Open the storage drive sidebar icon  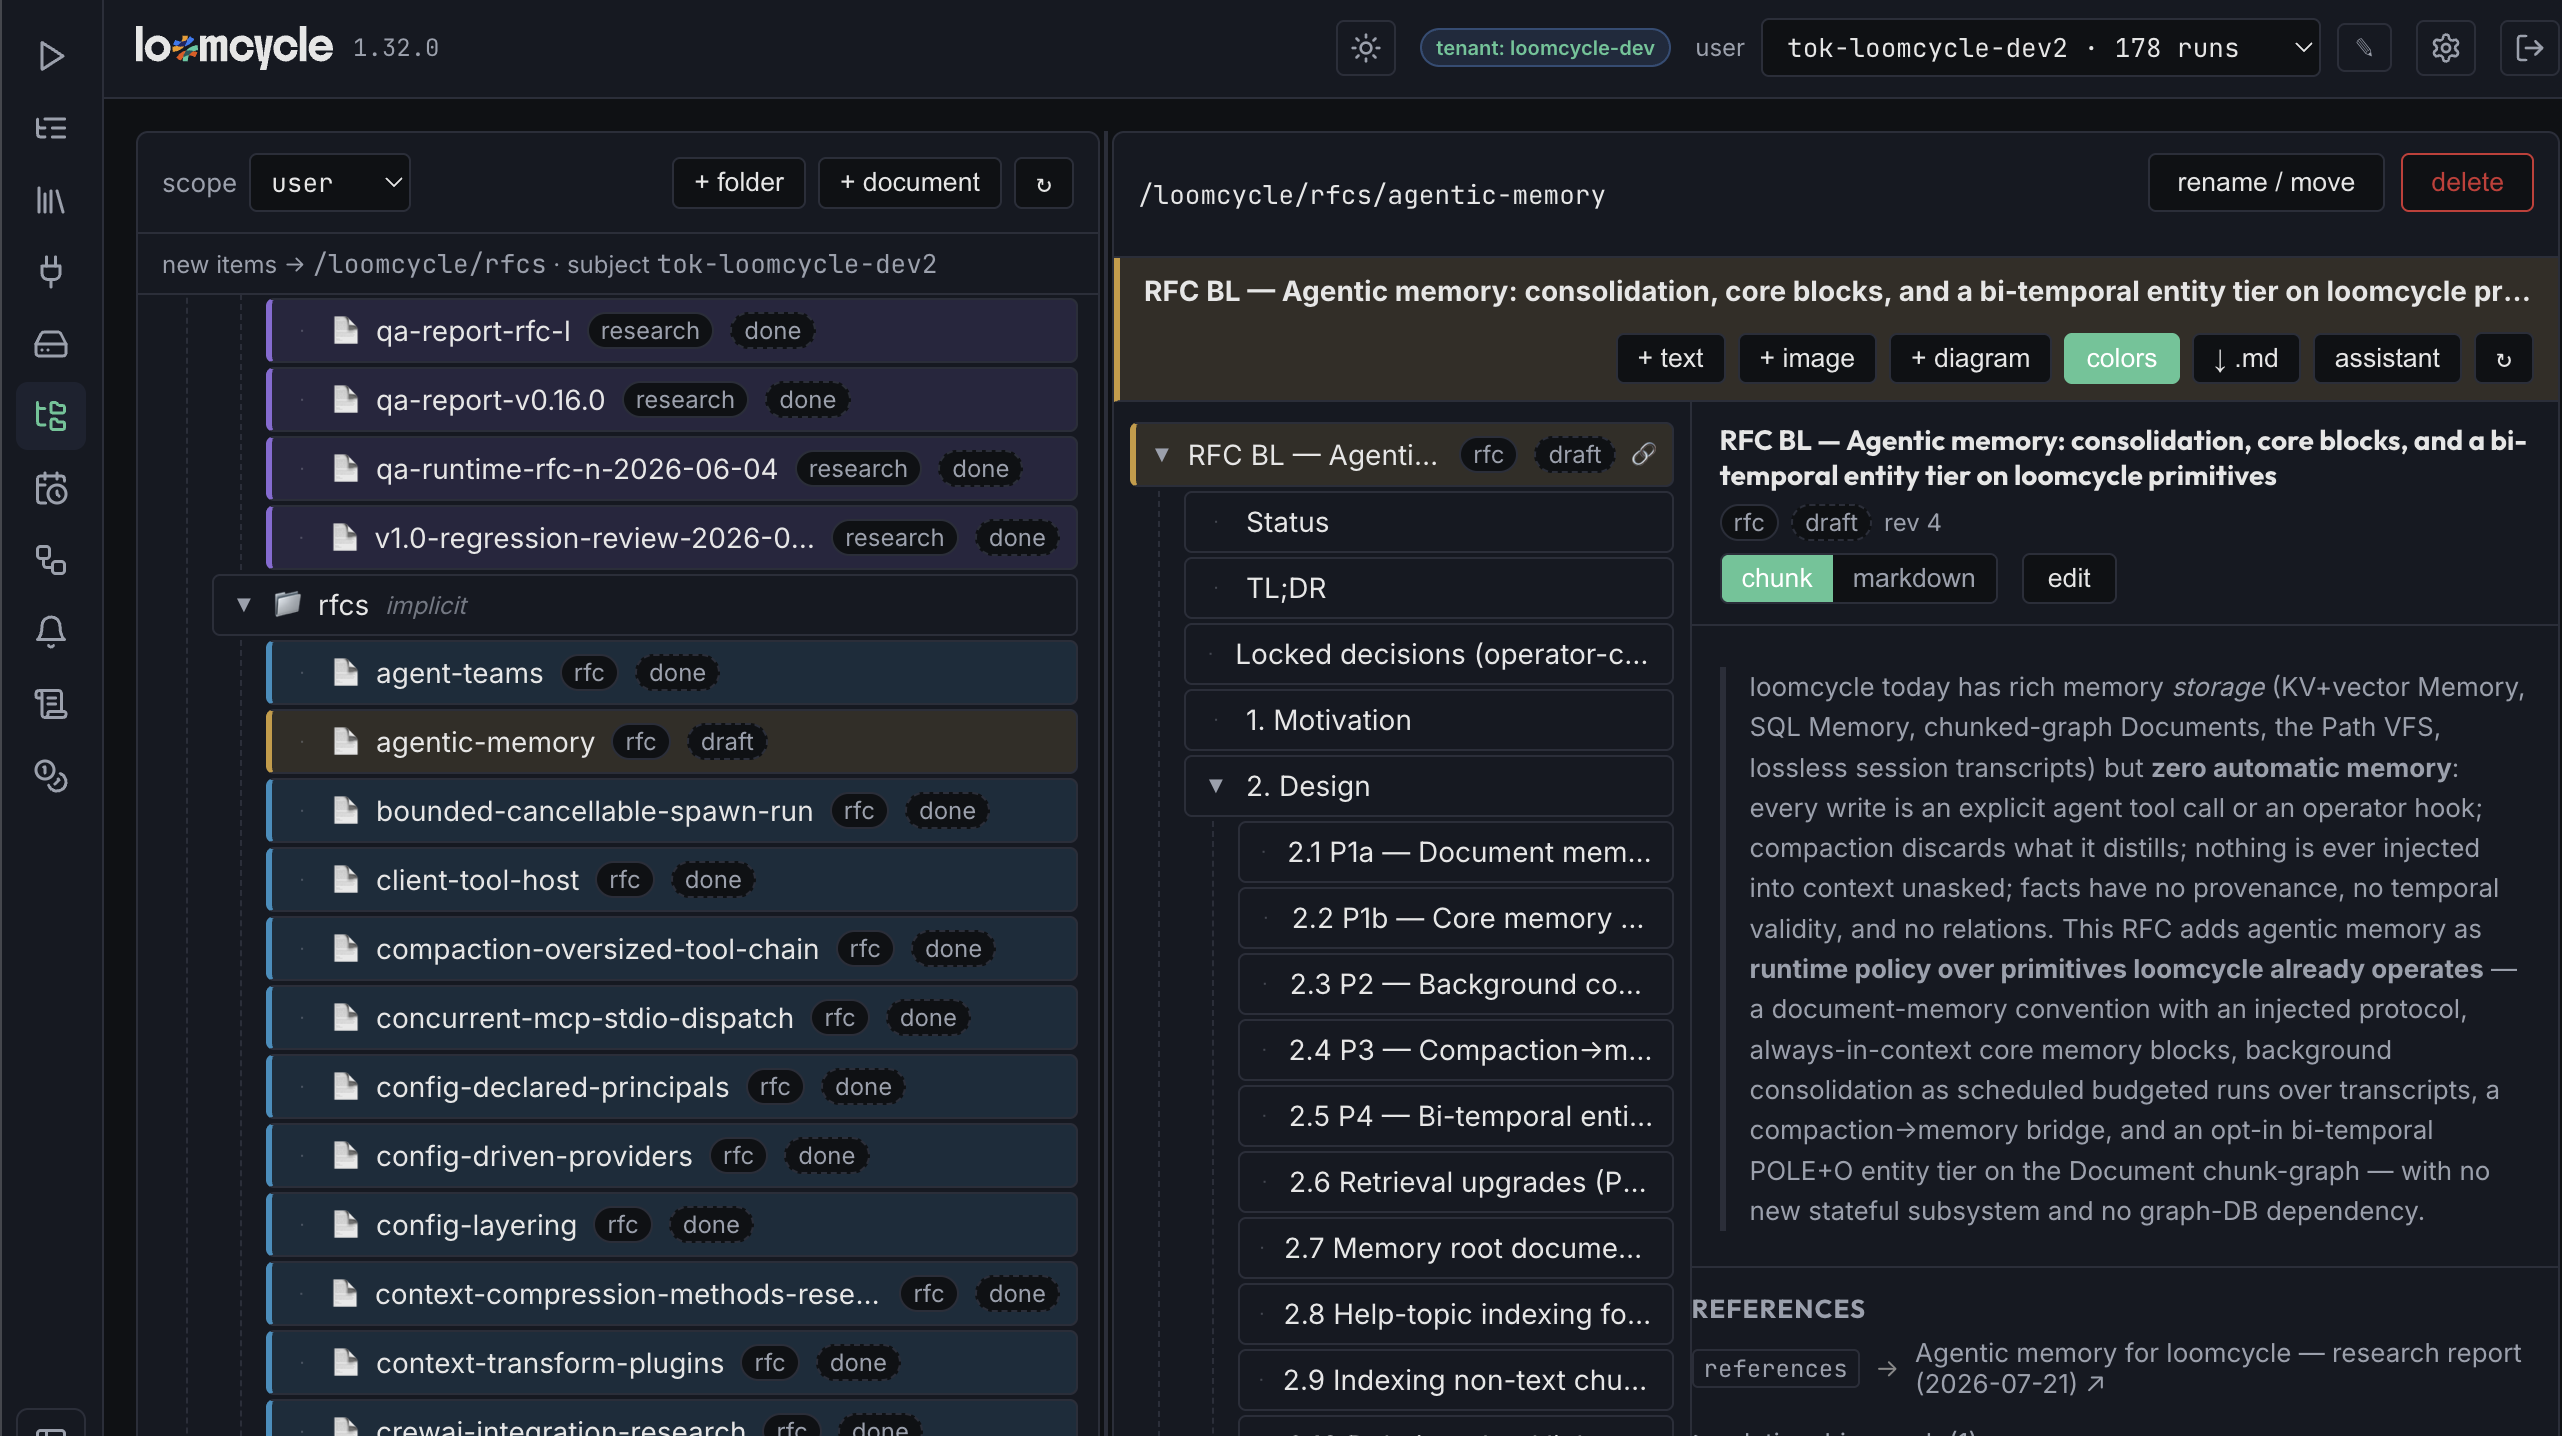(x=51, y=344)
